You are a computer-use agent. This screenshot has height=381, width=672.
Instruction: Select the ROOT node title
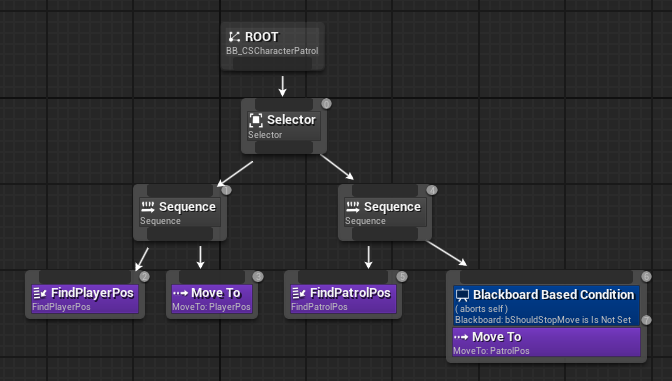pyautogui.click(x=261, y=37)
